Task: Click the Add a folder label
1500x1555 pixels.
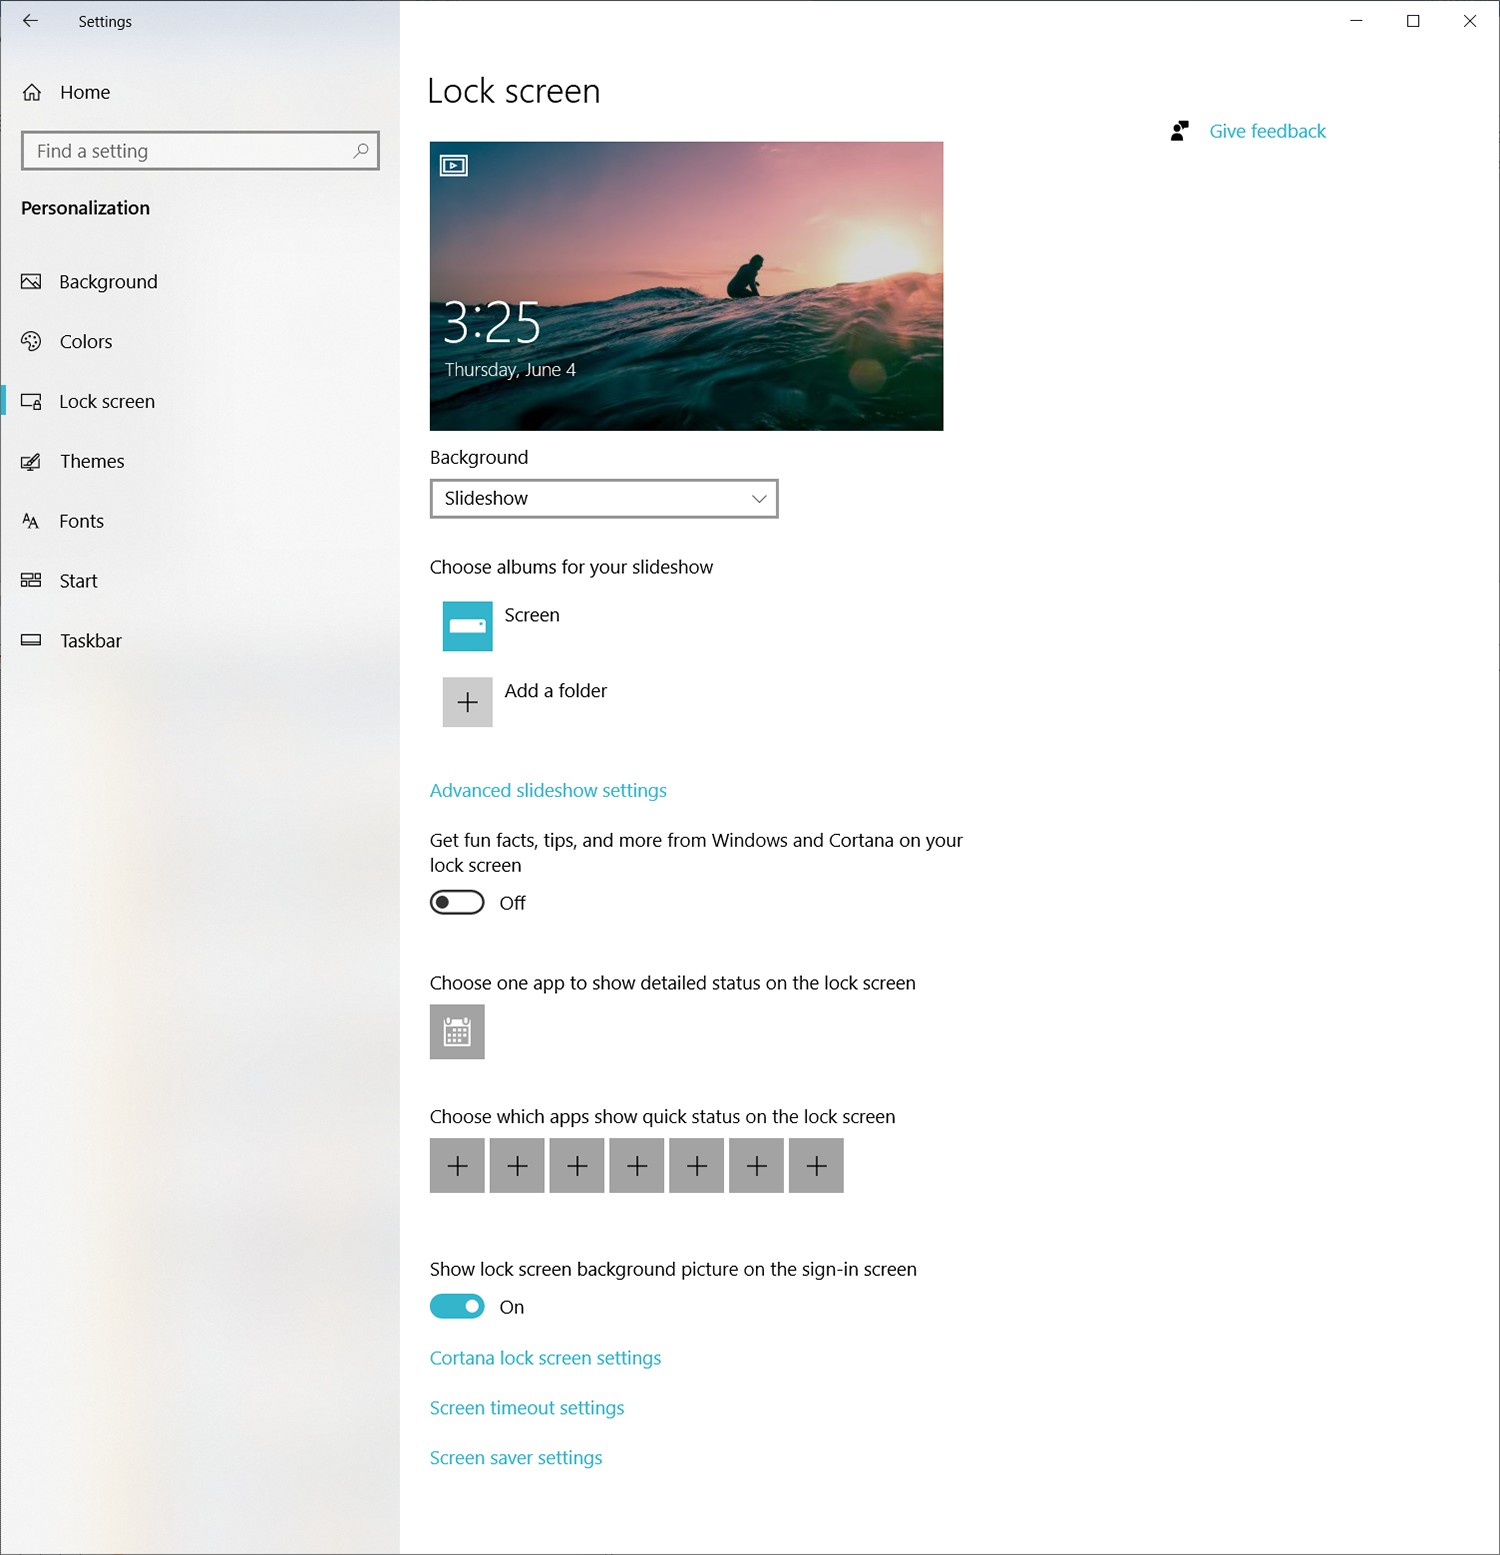Action: 556,691
